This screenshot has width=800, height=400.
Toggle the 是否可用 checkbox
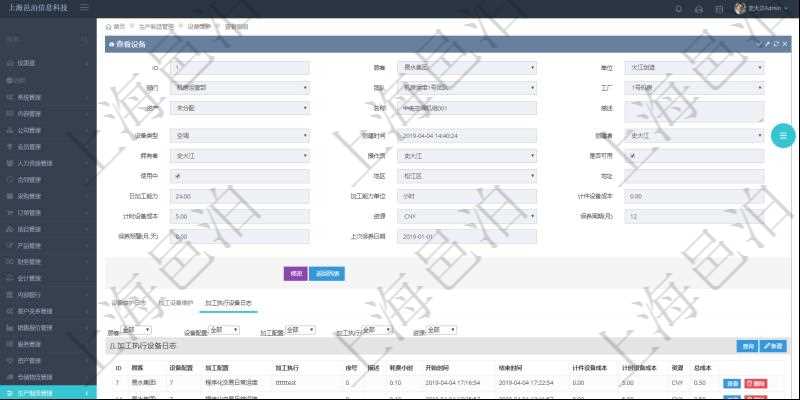tap(631, 156)
